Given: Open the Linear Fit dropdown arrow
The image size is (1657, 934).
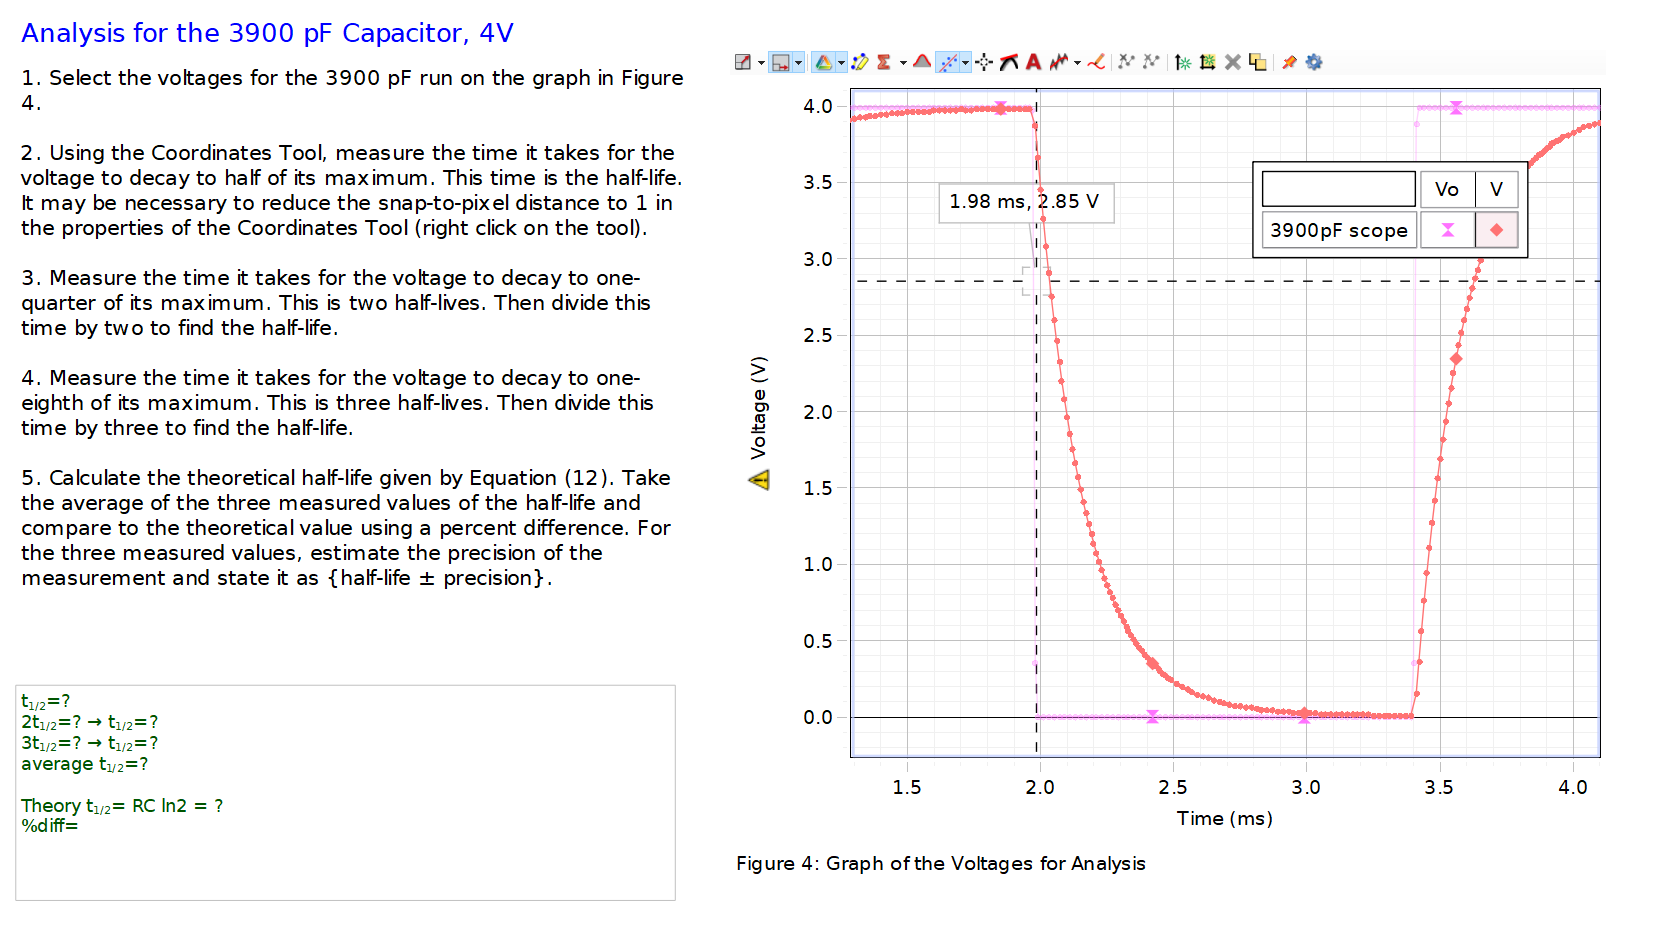Looking at the screenshot, I should click(x=964, y=62).
